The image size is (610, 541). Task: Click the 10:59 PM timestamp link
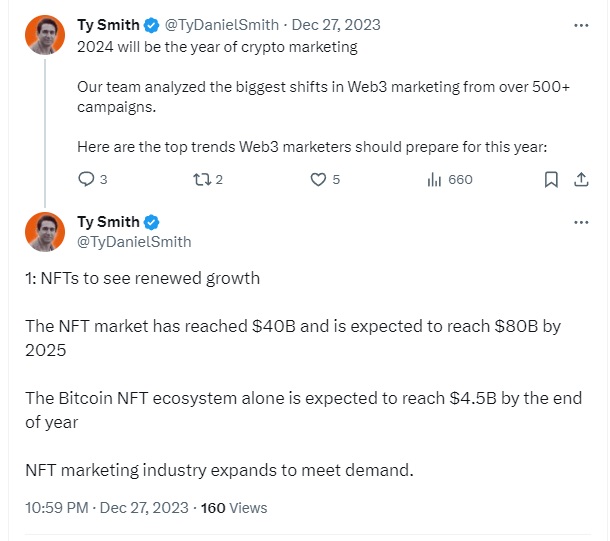tap(107, 508)
